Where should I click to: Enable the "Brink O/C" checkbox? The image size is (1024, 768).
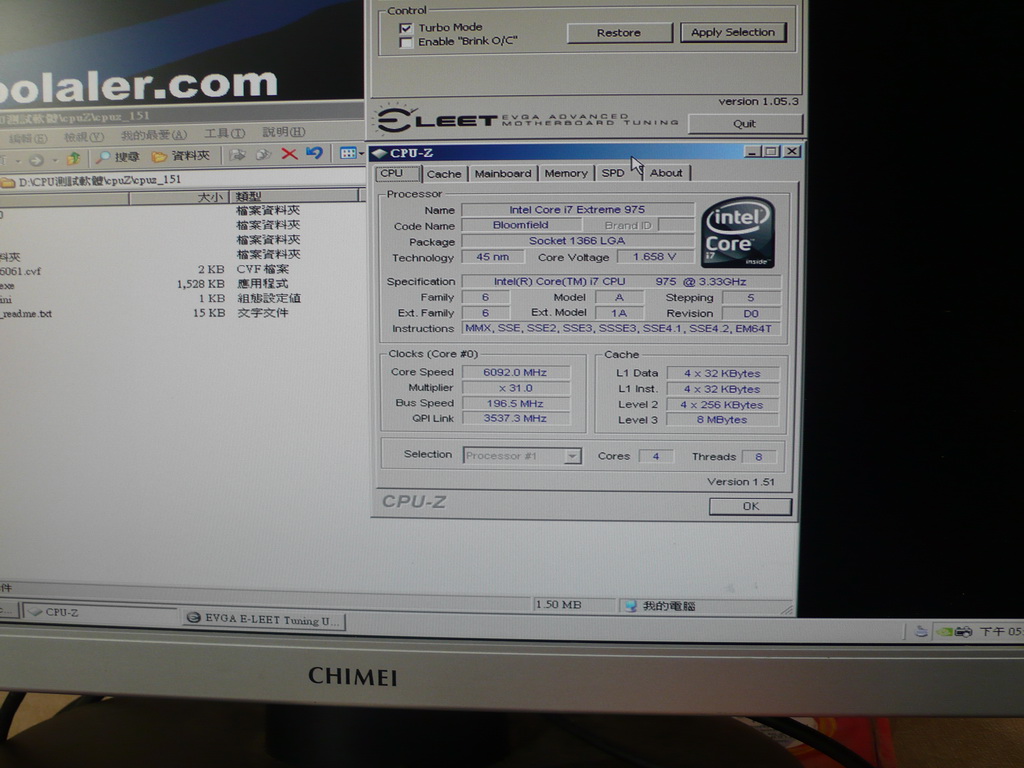406,42
